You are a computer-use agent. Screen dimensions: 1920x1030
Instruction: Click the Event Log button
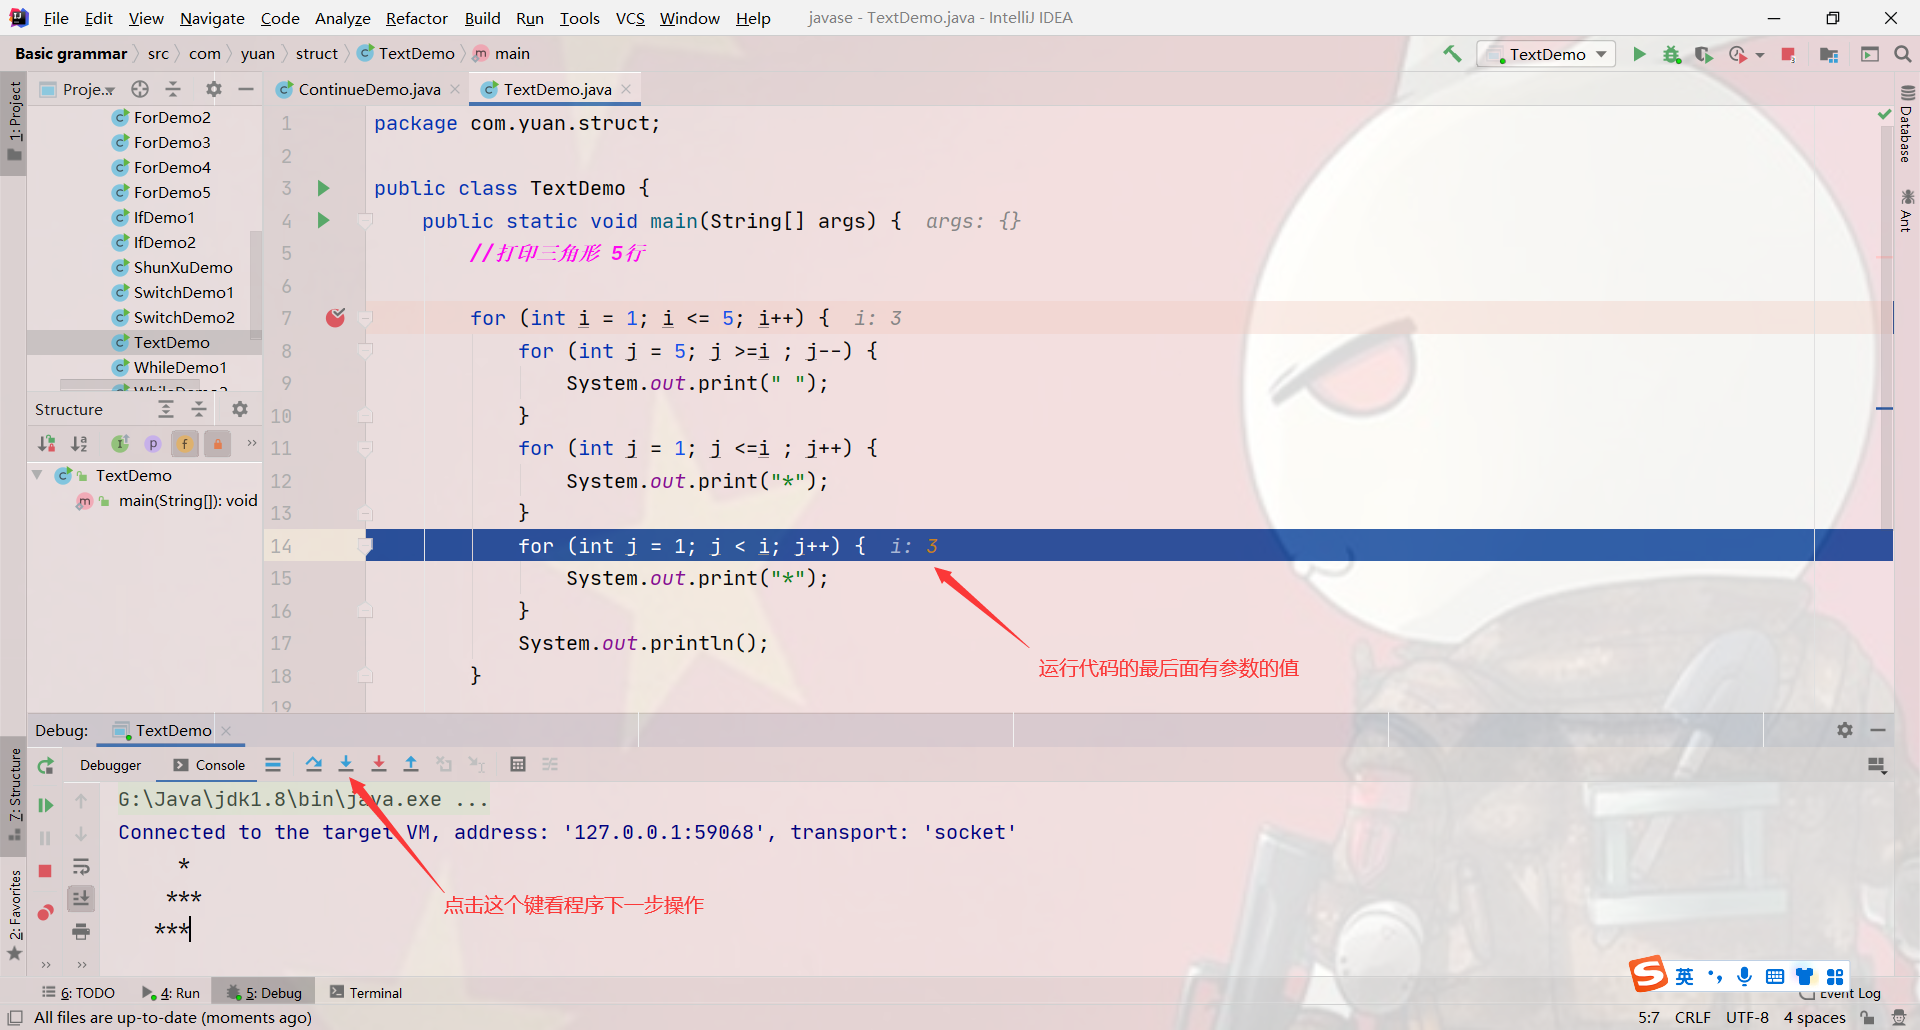(1840, 994)
